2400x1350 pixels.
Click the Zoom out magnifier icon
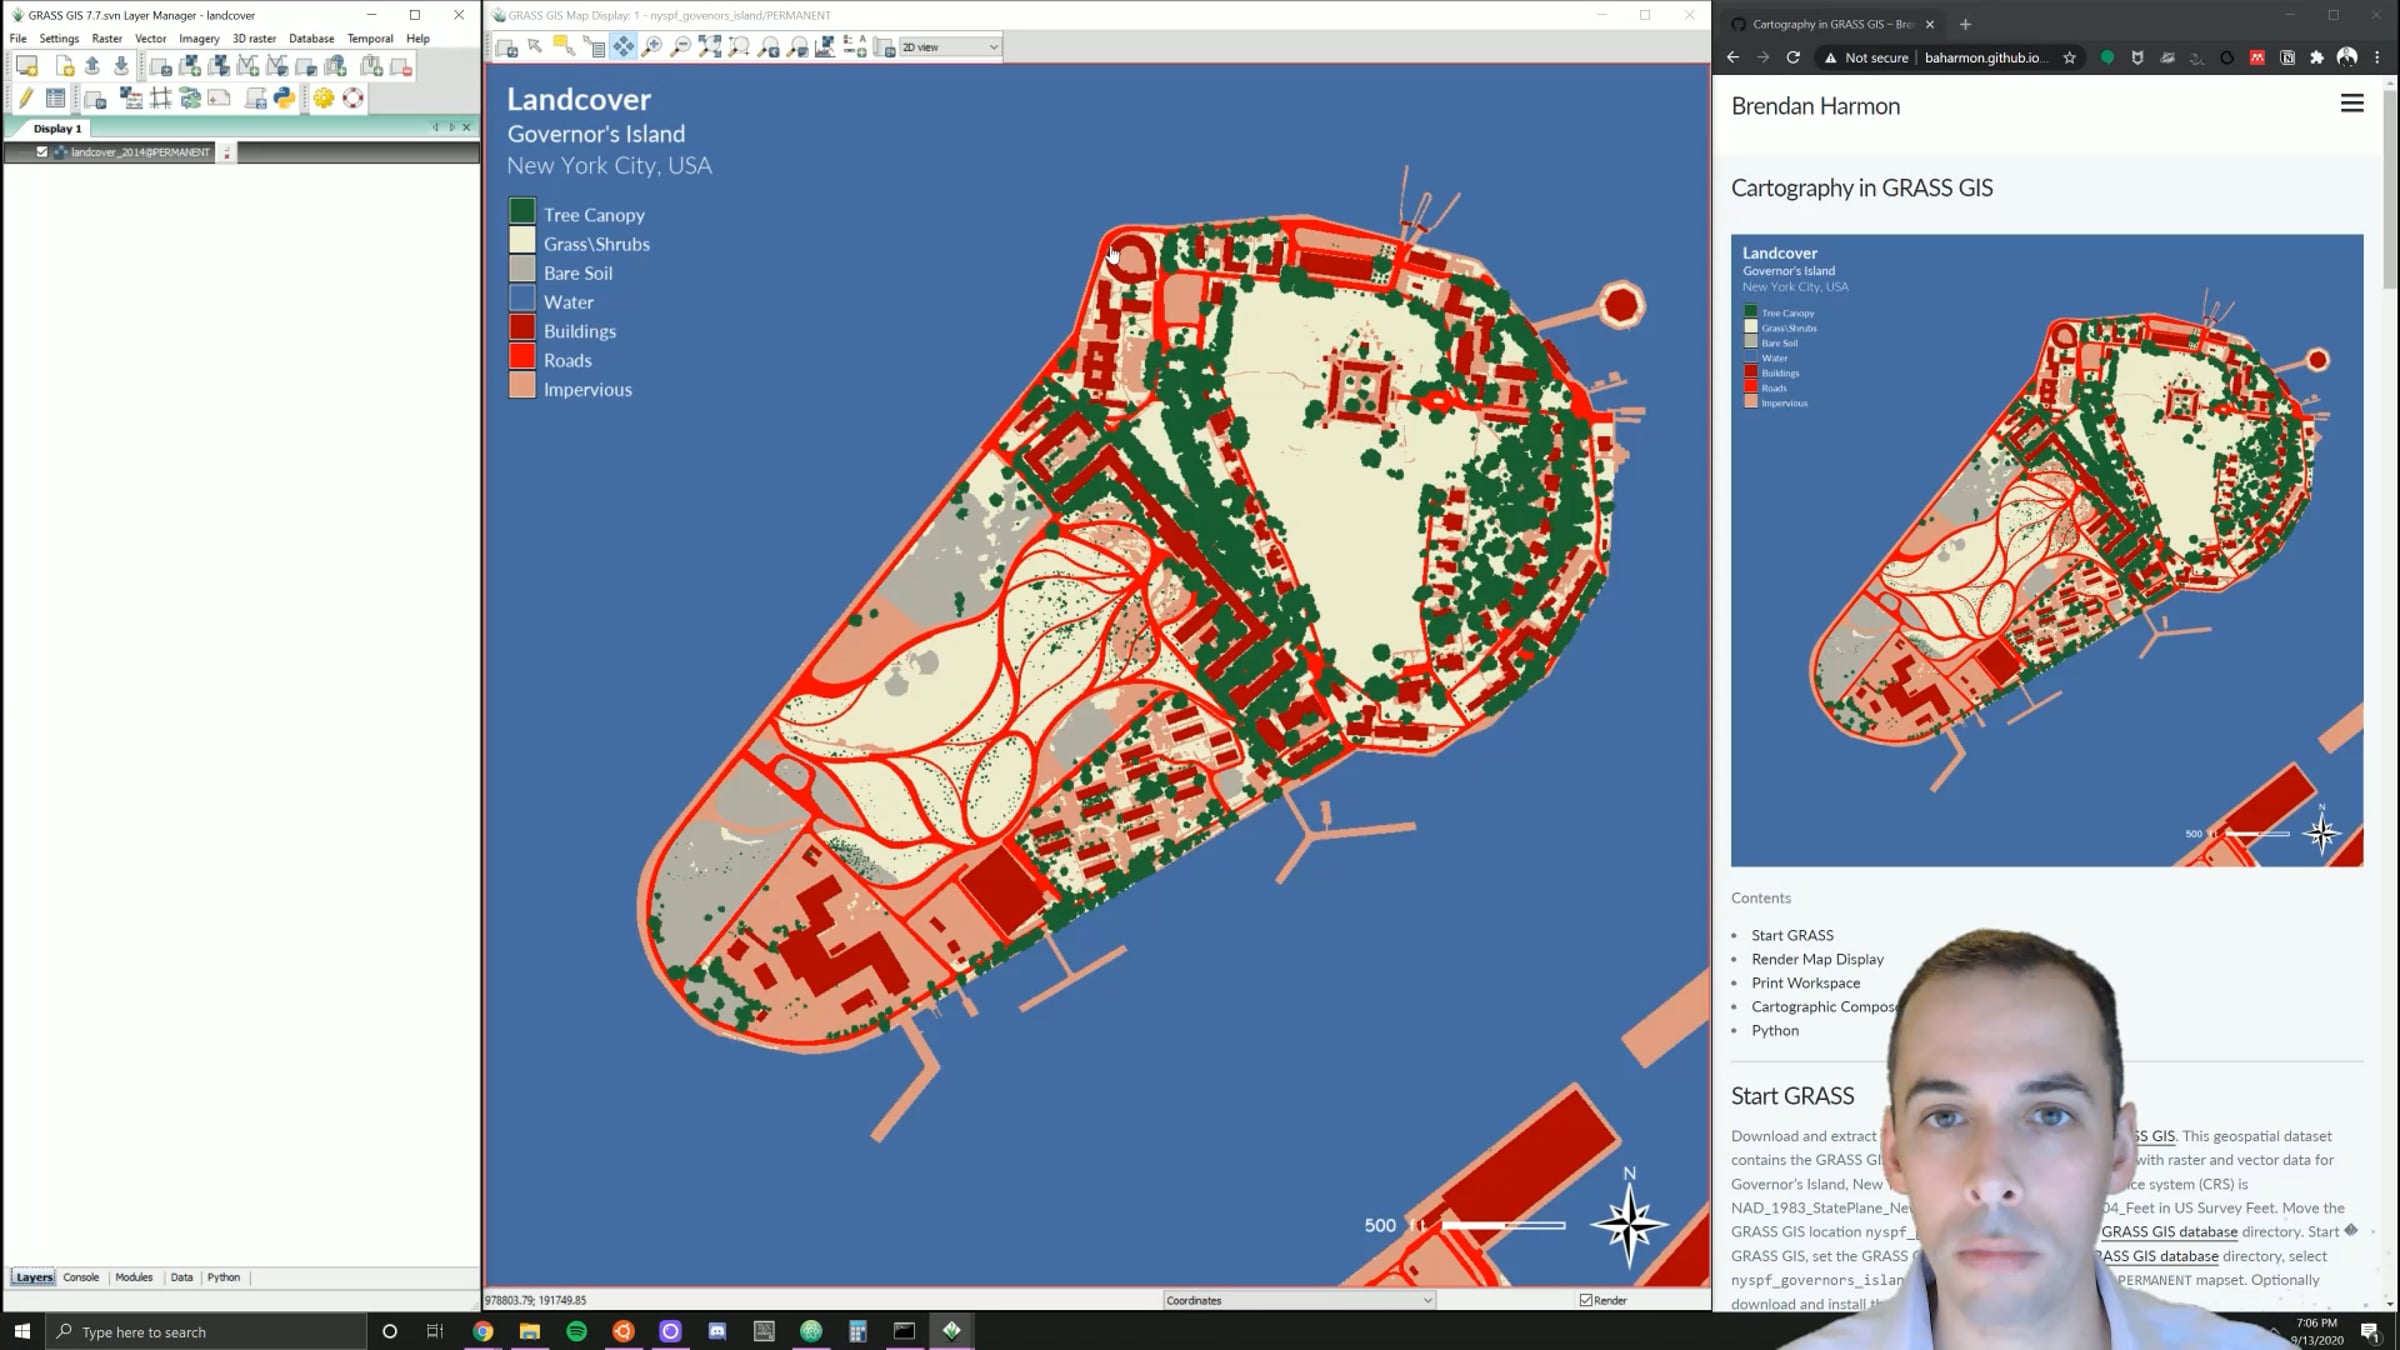point(681,47)
